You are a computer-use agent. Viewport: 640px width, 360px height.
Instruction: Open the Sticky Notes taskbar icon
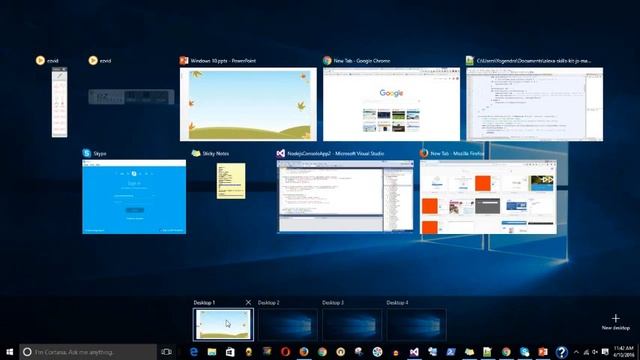[469, 352]
